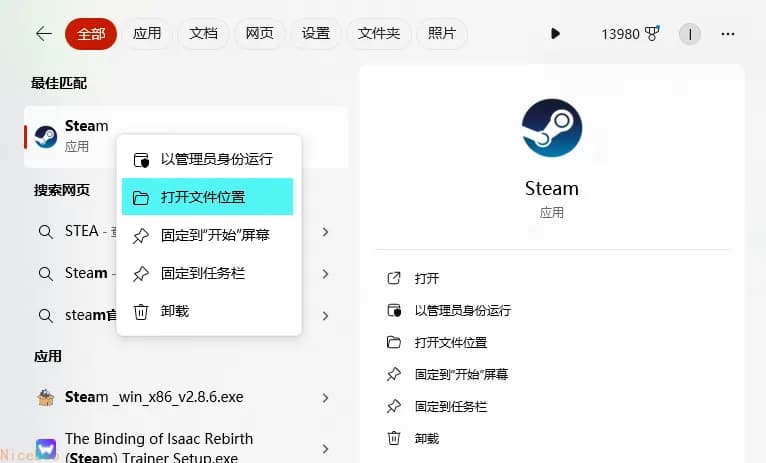Click the admin shield icon in the context menu

141,160
